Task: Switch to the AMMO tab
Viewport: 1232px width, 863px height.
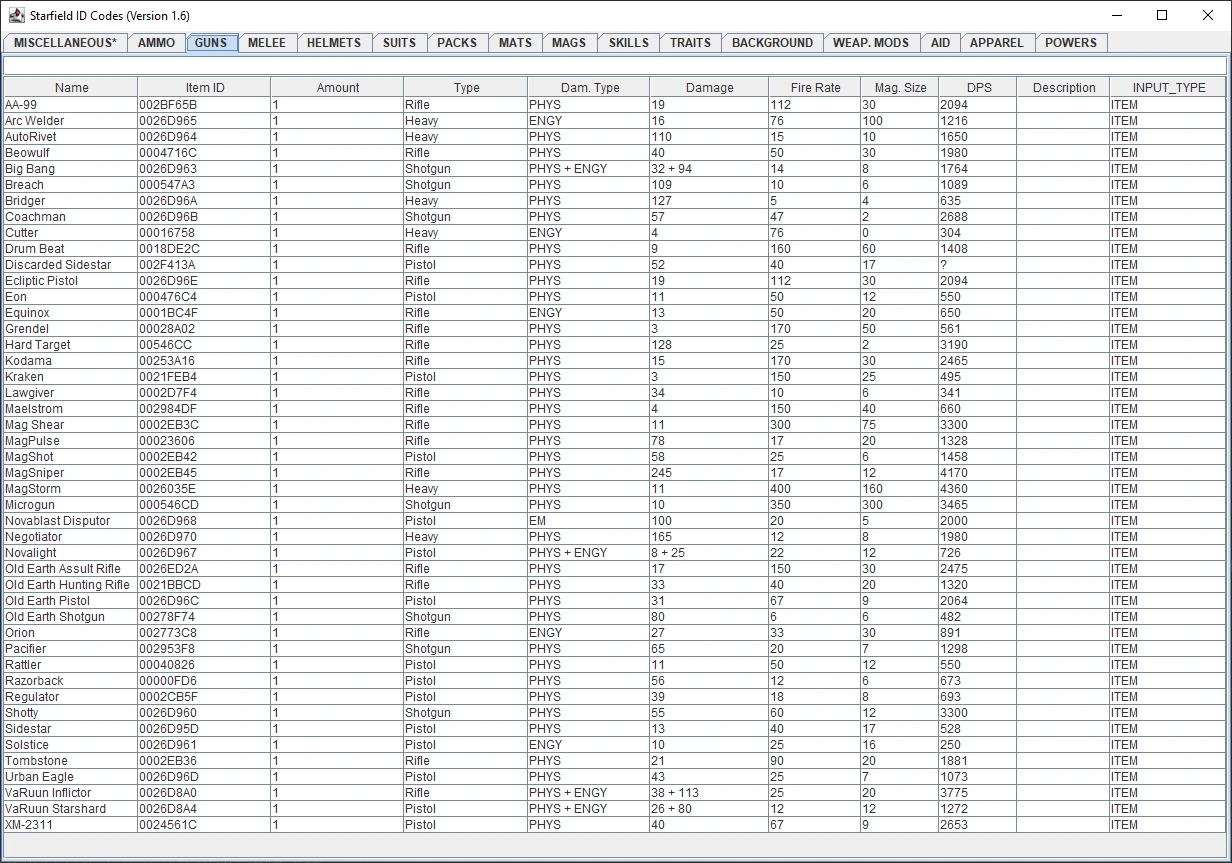Action: [x=157, y=43]
